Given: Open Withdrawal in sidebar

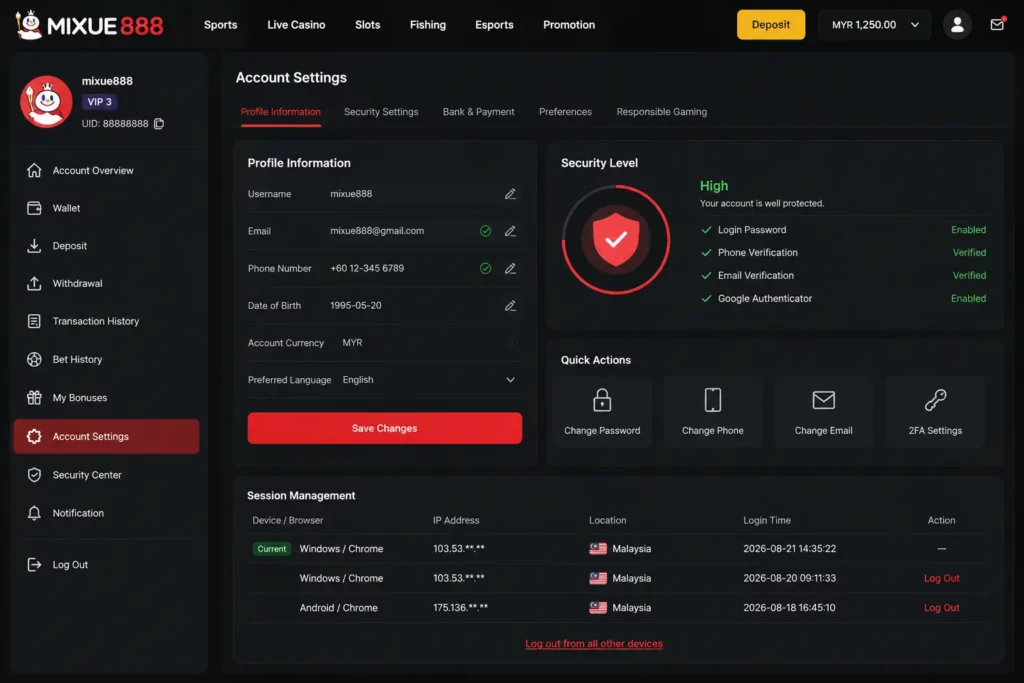Looking at the screenshot, I should click(106, 283).
